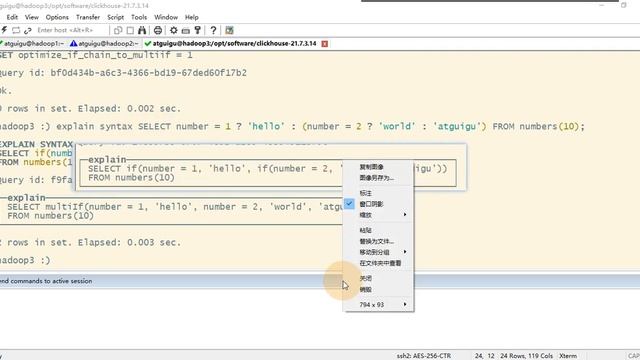Click the explain syntax SELECT command line
640x360 pixels.
pyautogui.click(x=292, y=127)
